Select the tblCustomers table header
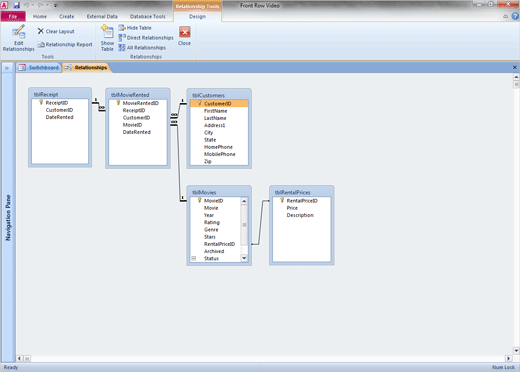 [219, 95]
